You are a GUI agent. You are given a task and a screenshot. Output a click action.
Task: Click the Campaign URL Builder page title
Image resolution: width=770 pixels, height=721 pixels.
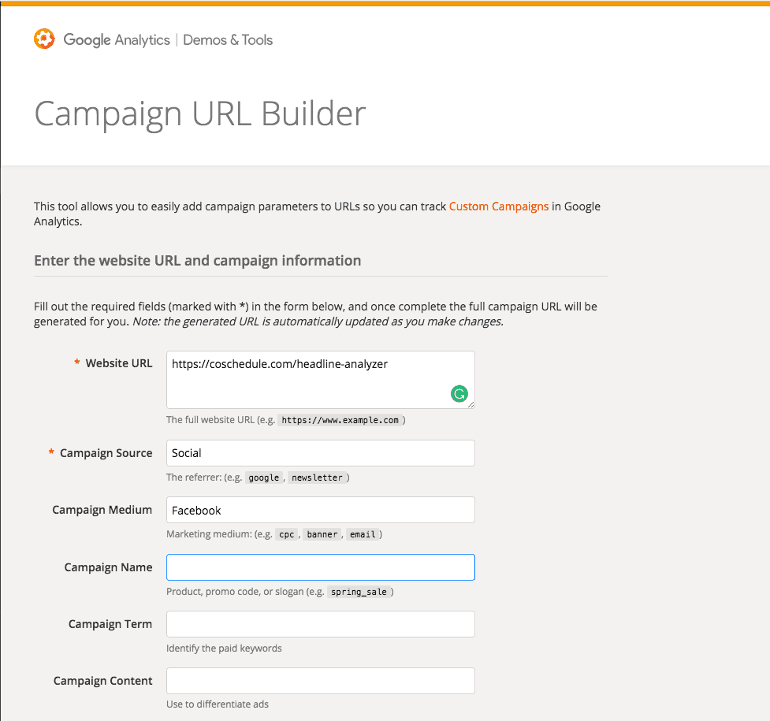[x=200, y=114]
